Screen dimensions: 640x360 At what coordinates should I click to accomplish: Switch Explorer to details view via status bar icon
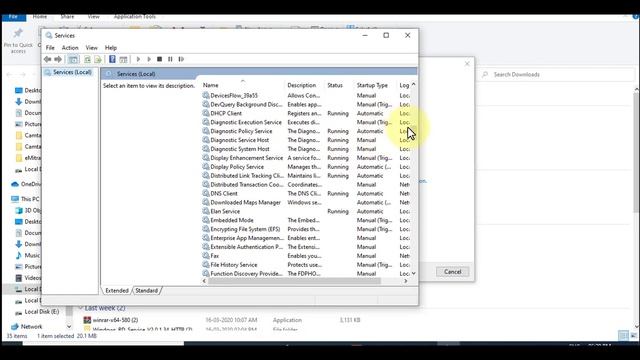coord(623,336)
